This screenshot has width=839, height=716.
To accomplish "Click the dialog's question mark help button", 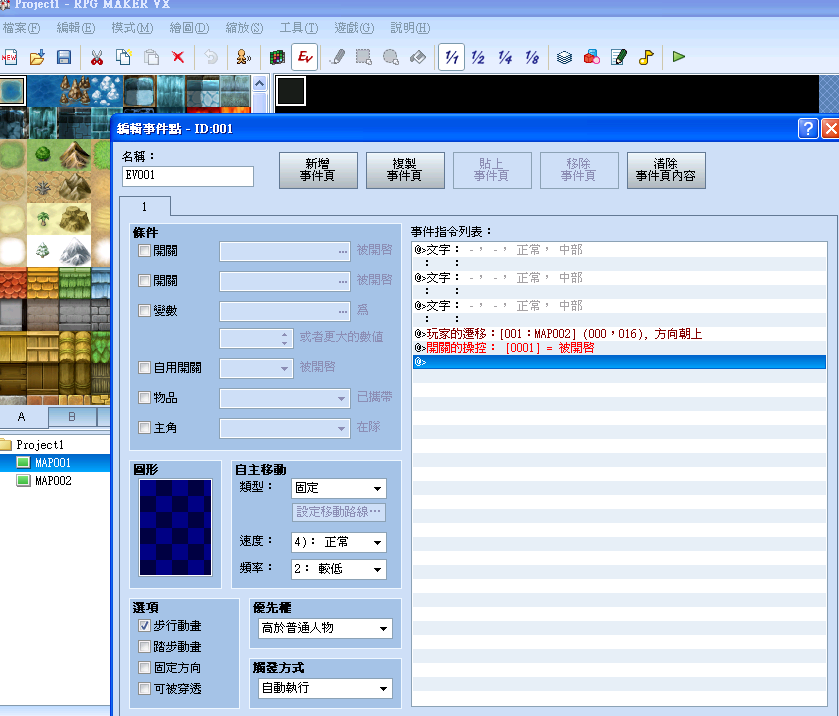I will point(808,128).
